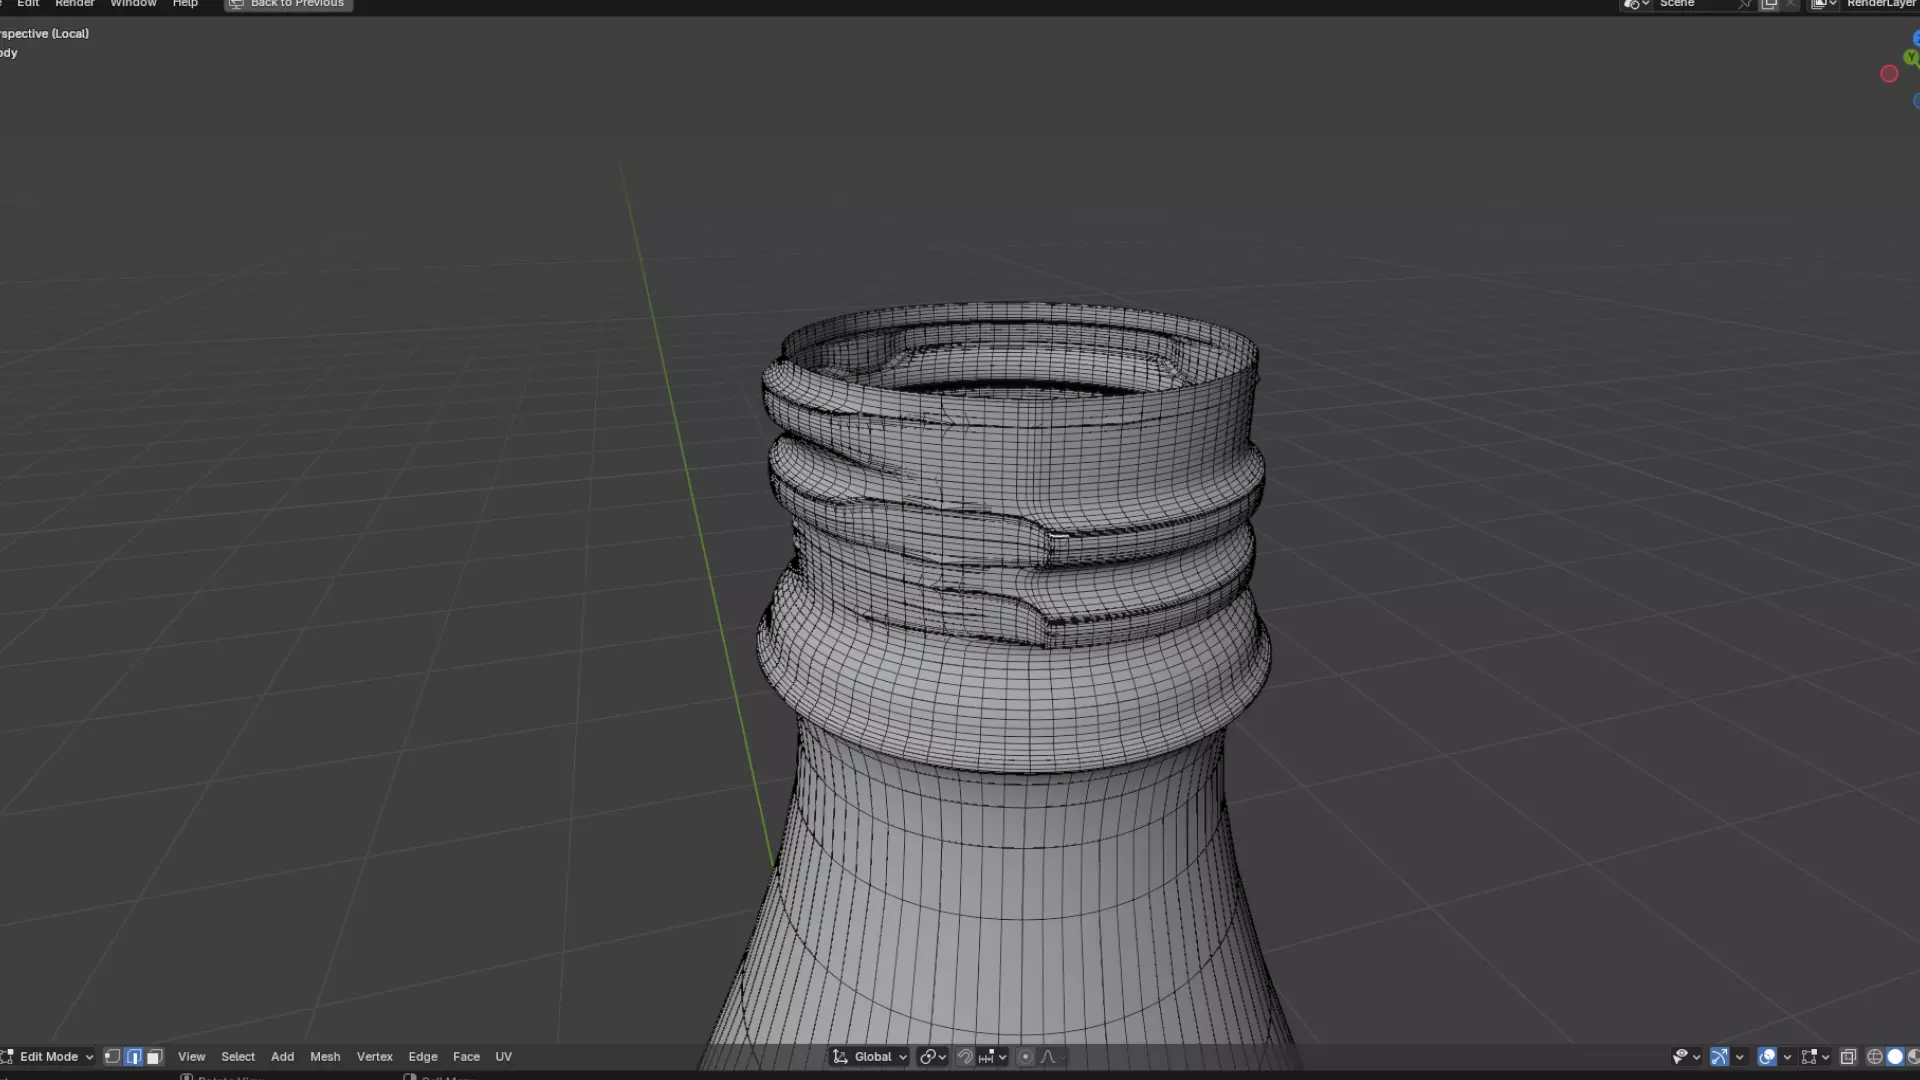Toggle snapping magnet icon
The image size is (1920, 1080).
click(x=965, y=1057)
